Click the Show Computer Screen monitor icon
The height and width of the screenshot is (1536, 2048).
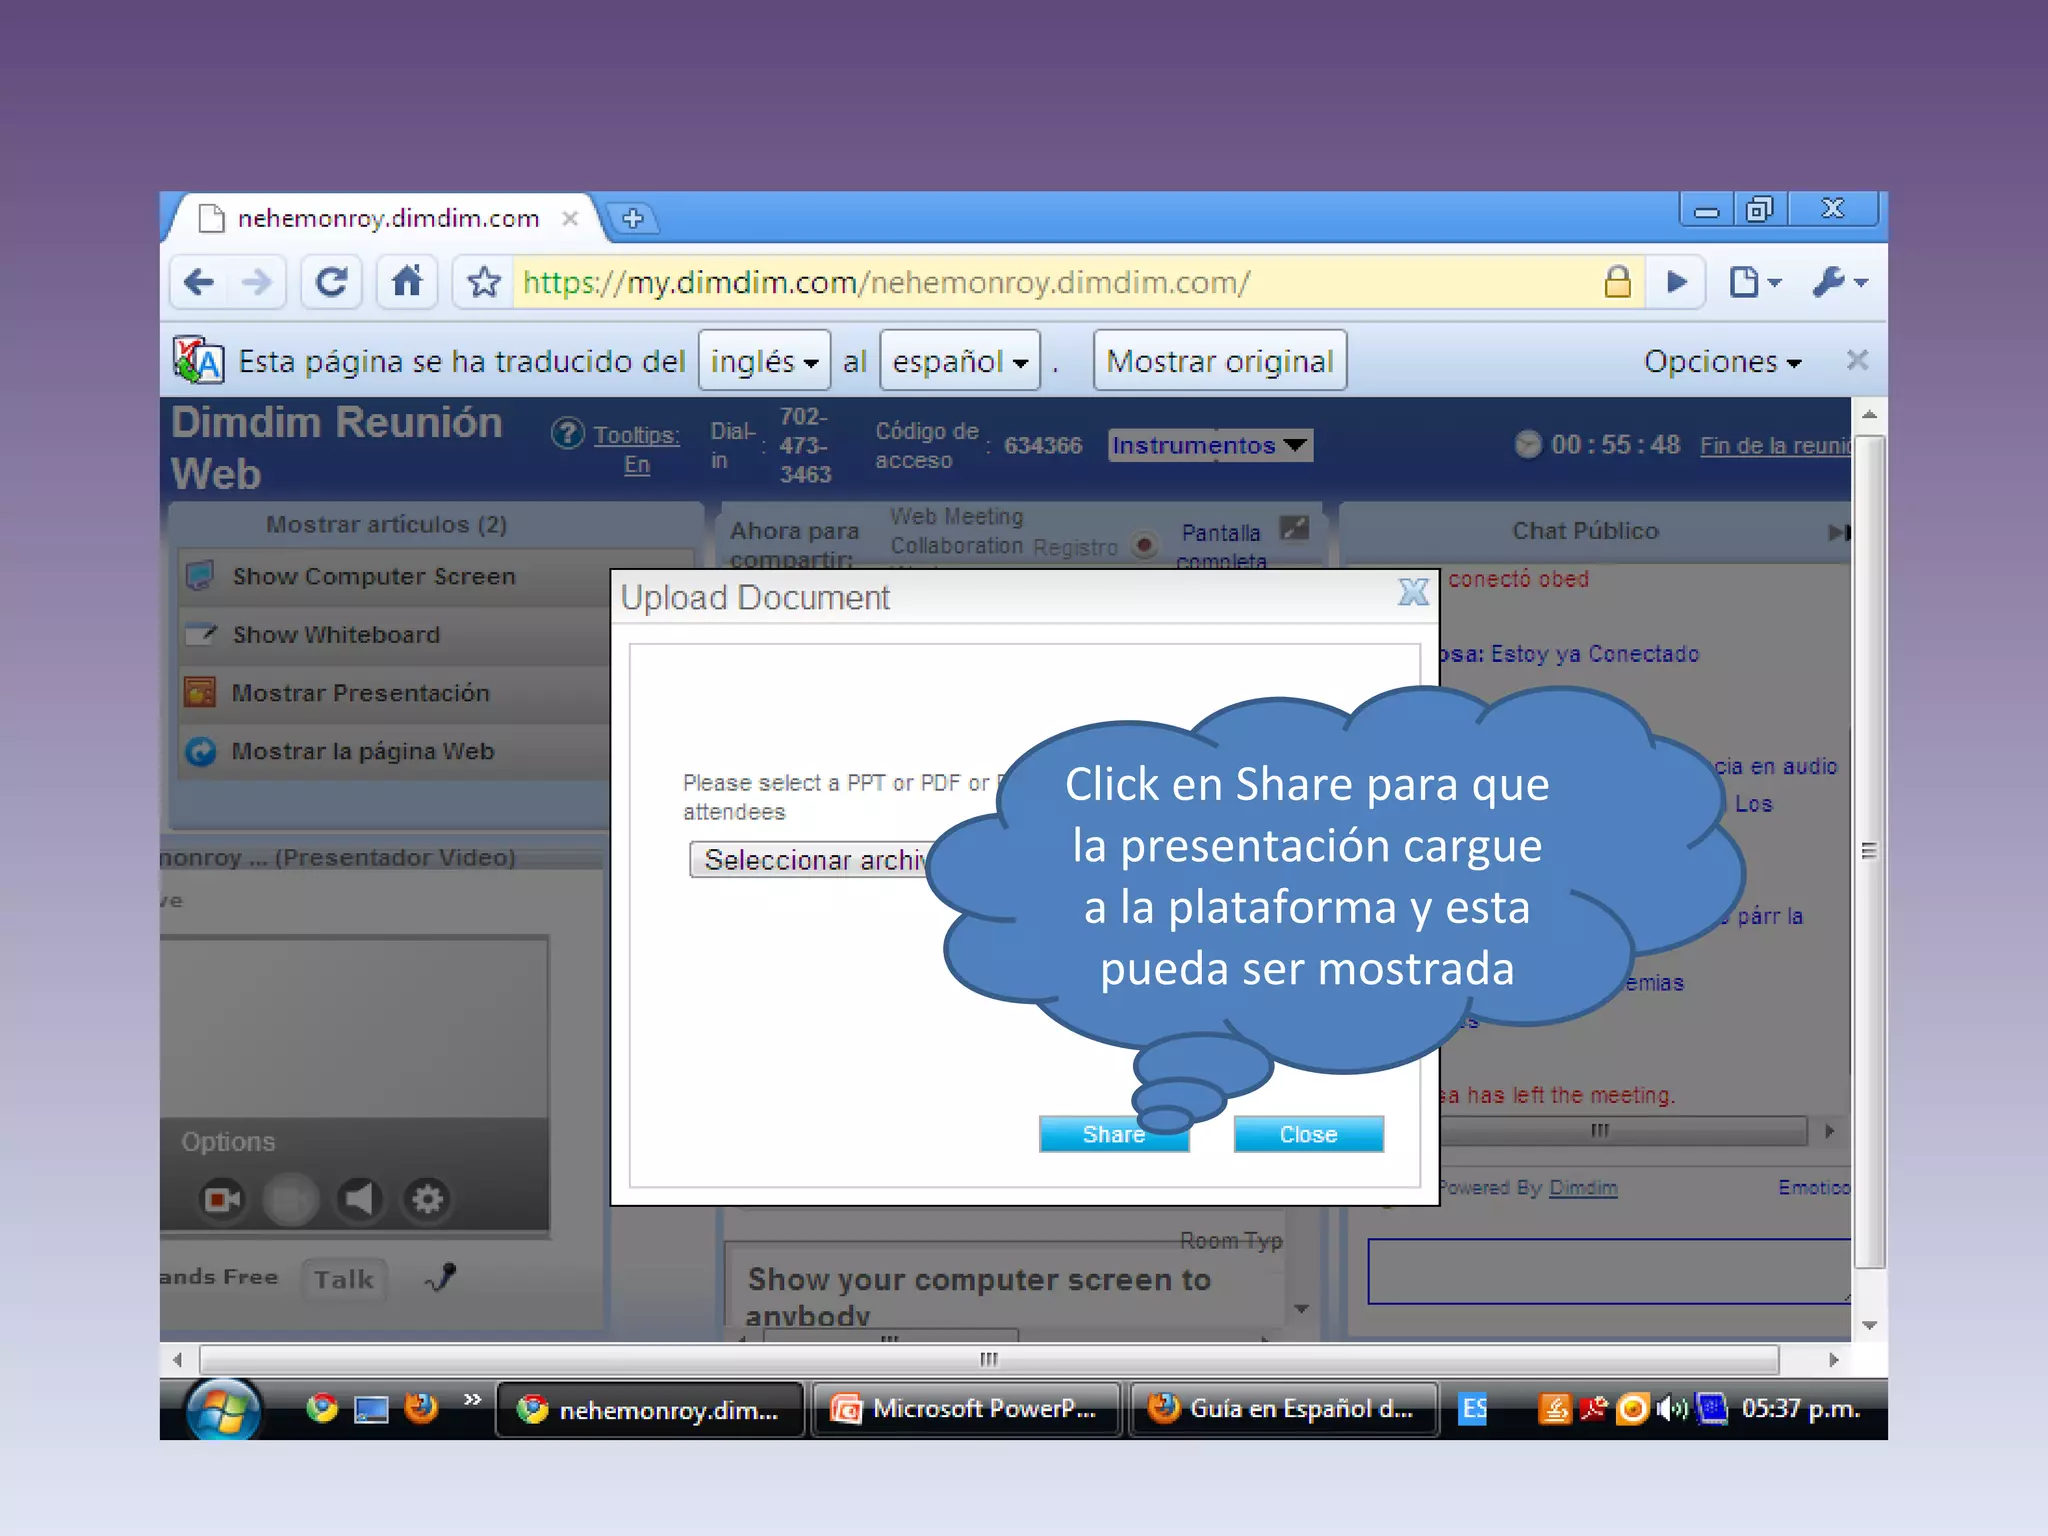pyautogui.click(x=200, y=575)
